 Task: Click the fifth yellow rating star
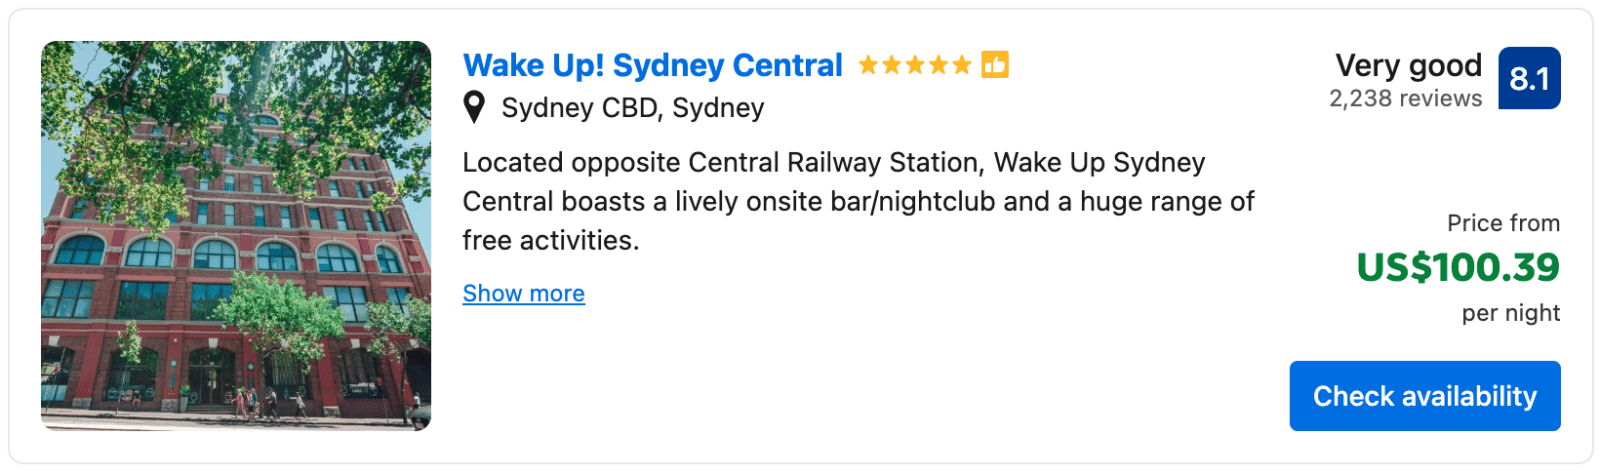962,65
